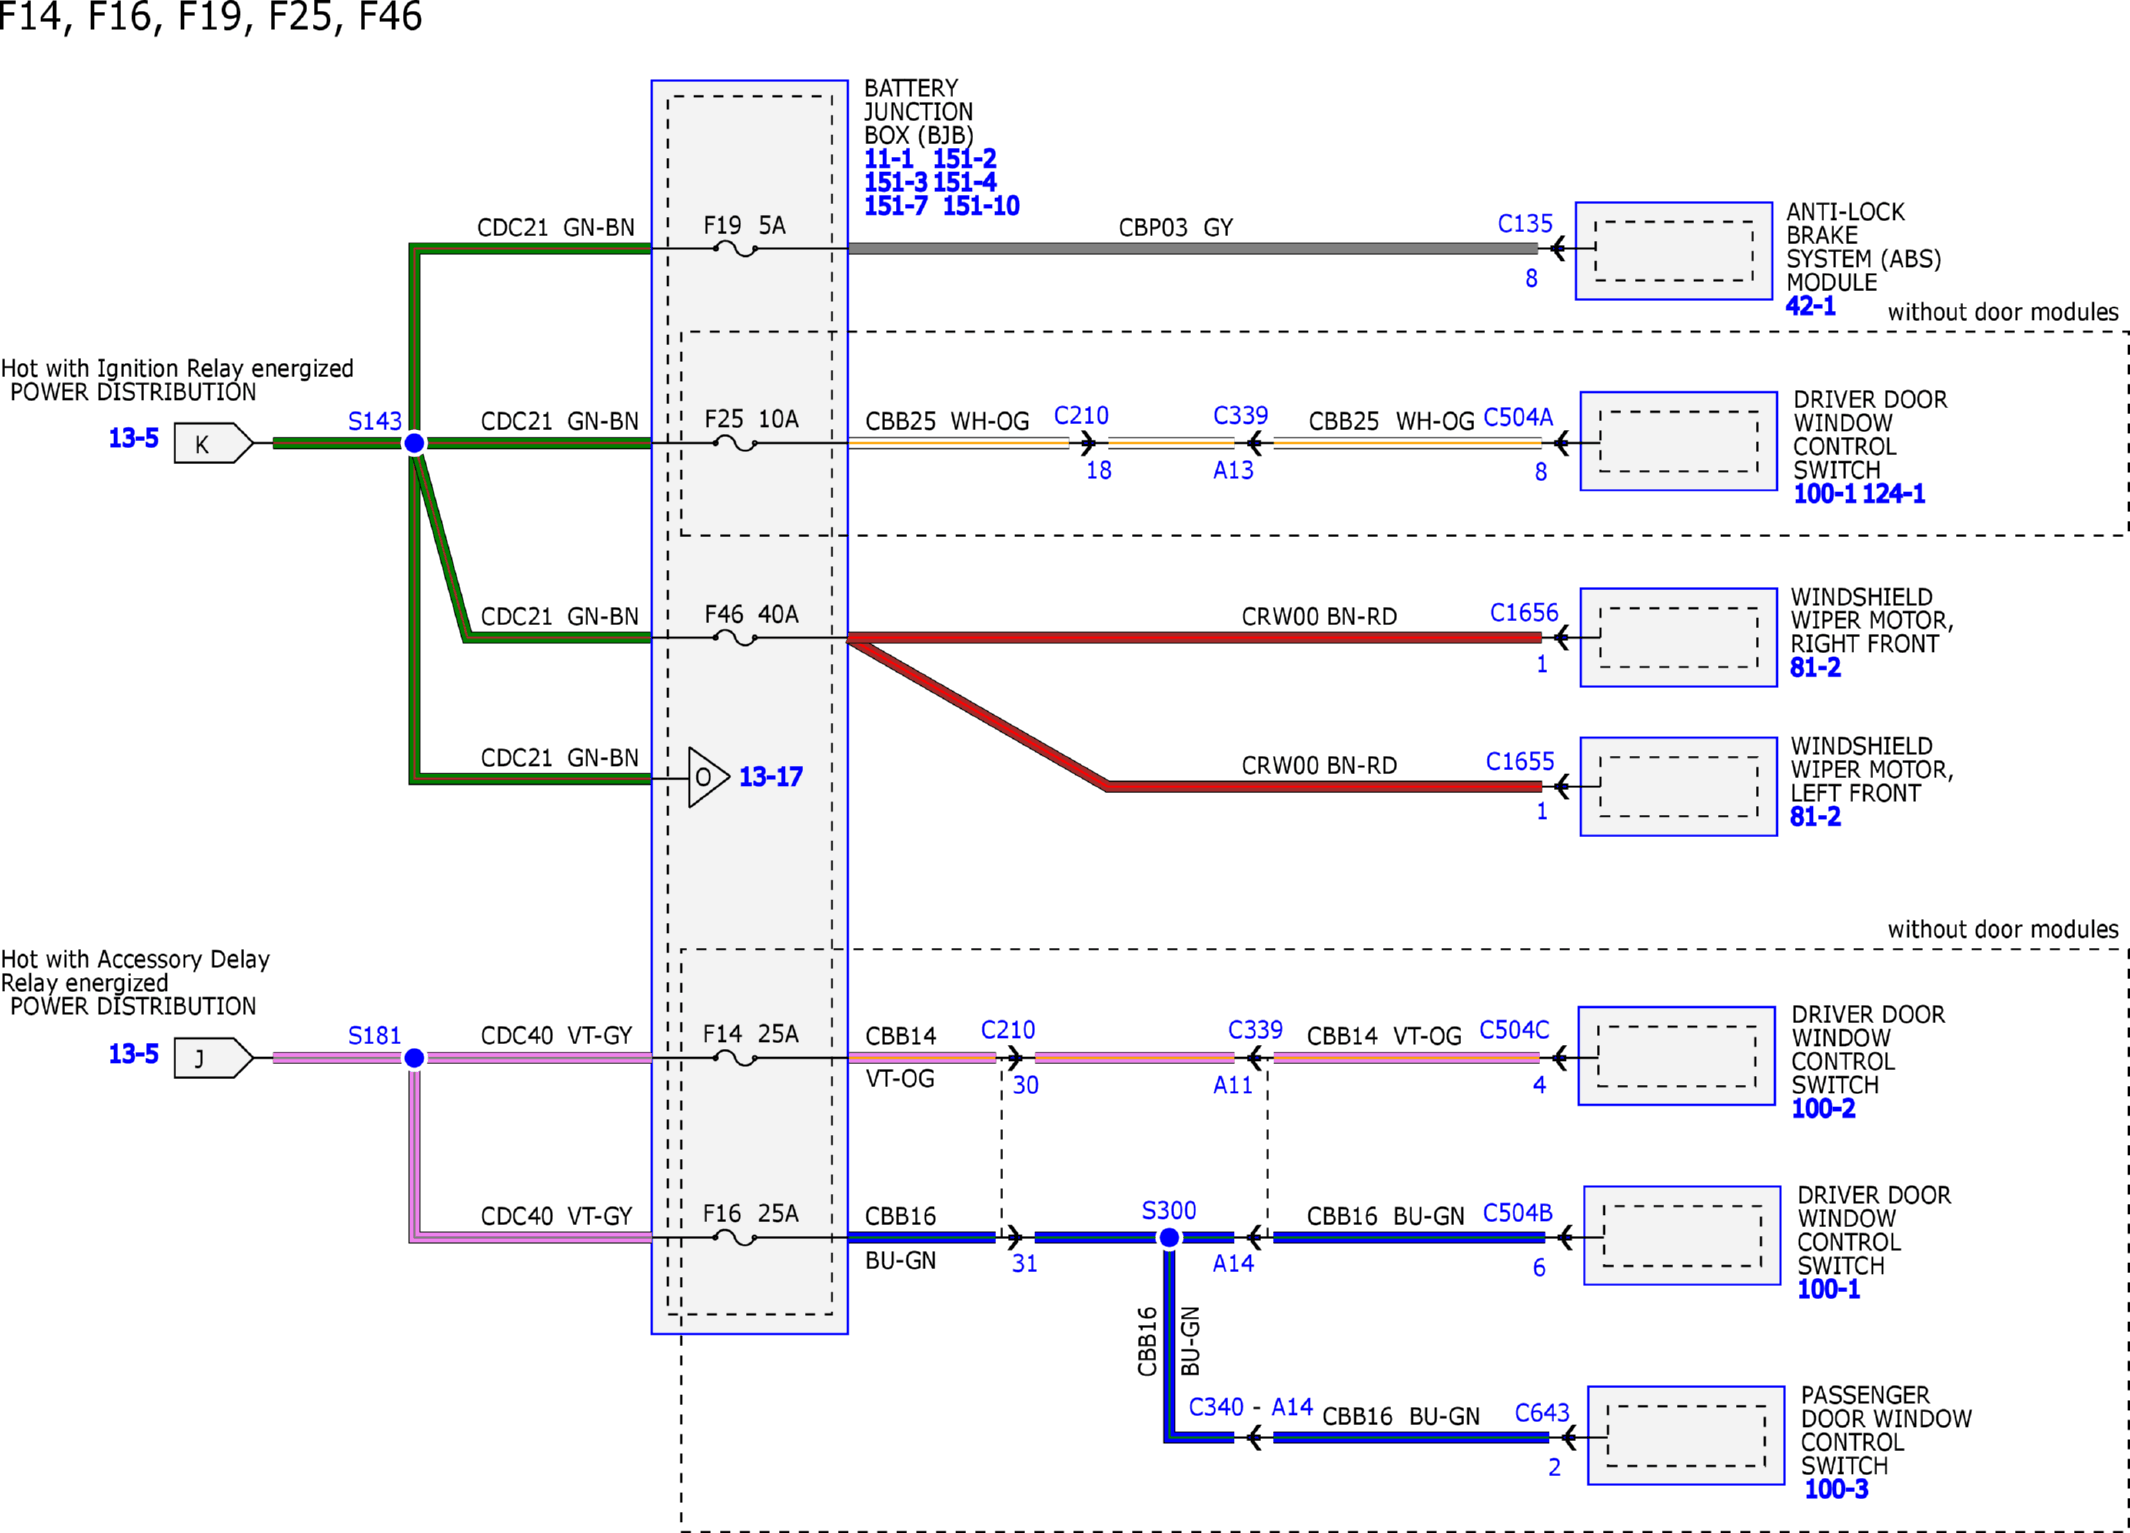Select the F14 25A fuse symbol
The height and width of the screenshot is (1533, 2130).
(x=736, y=1058)
